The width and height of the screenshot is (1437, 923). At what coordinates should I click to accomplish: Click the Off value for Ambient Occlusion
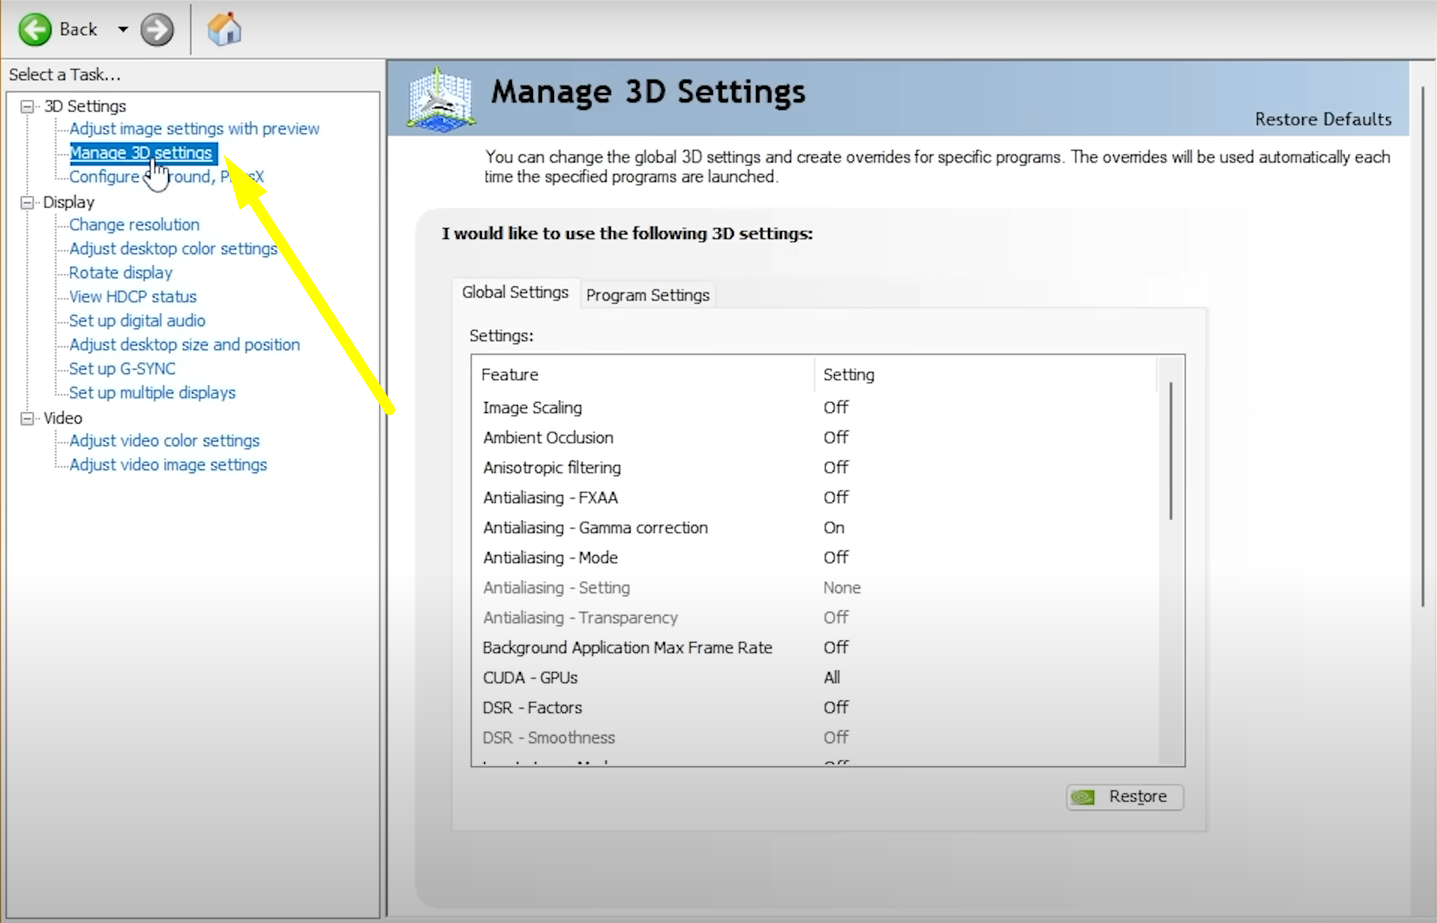point(836,438)
